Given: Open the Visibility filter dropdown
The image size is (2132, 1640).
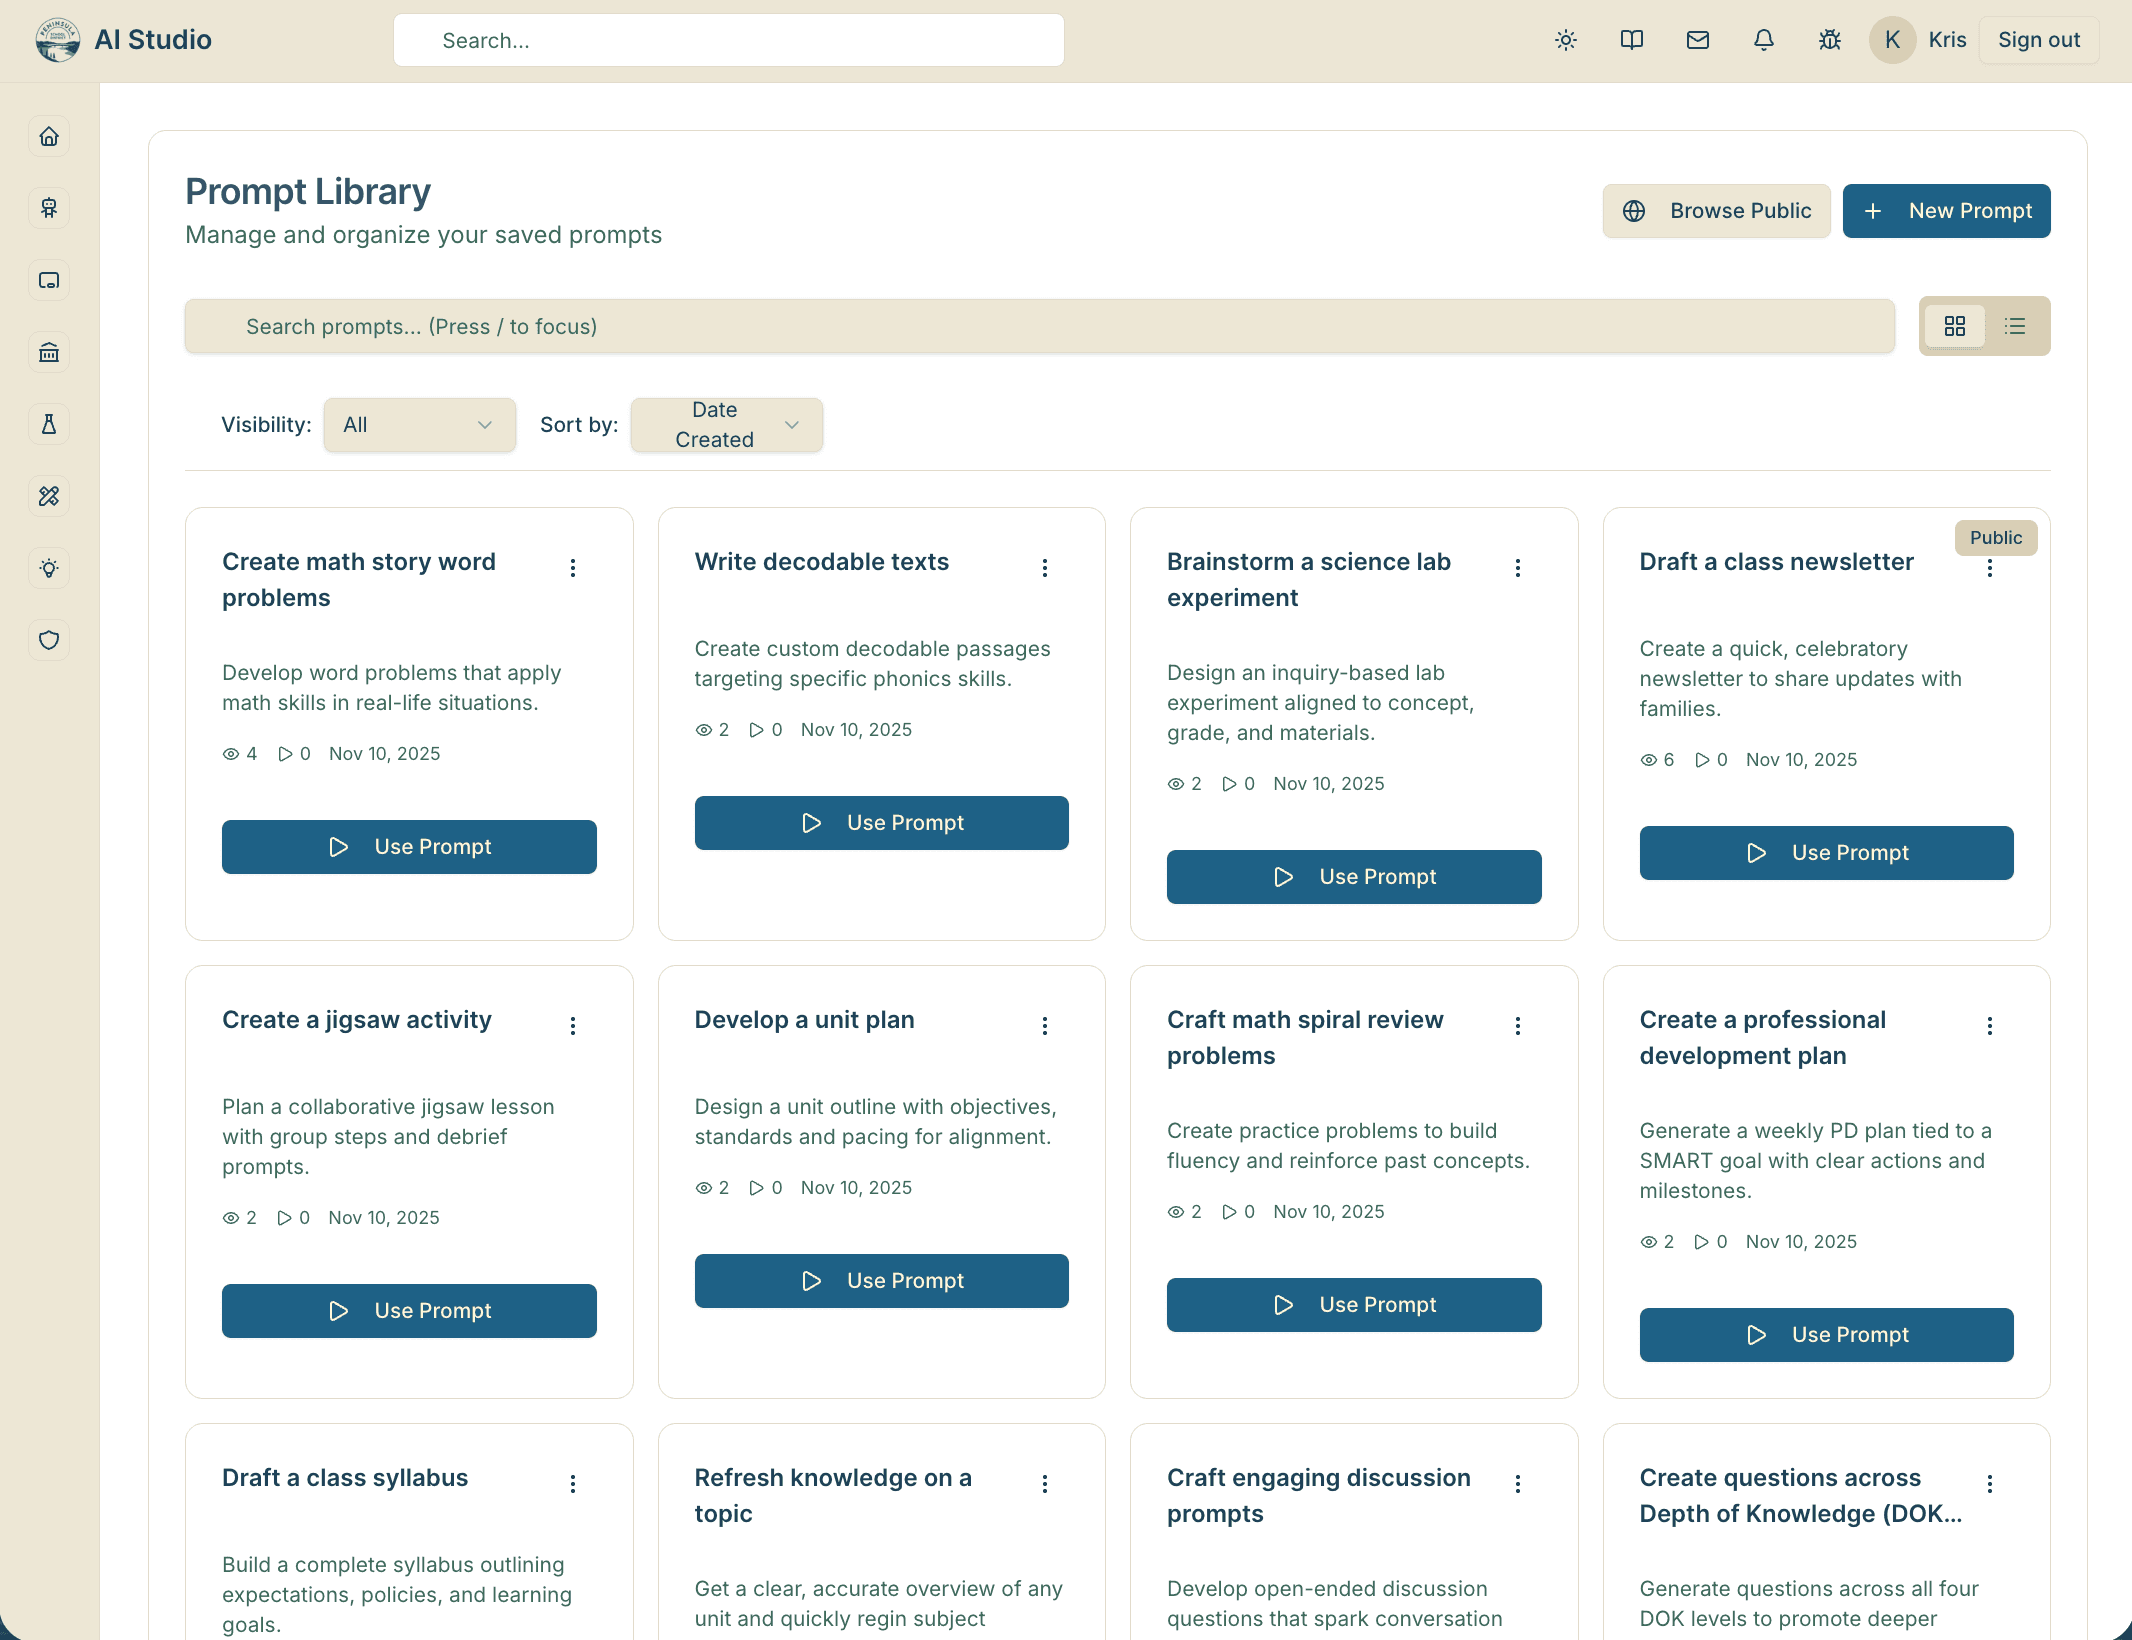Looking at the screenshot, I should 419,424.
